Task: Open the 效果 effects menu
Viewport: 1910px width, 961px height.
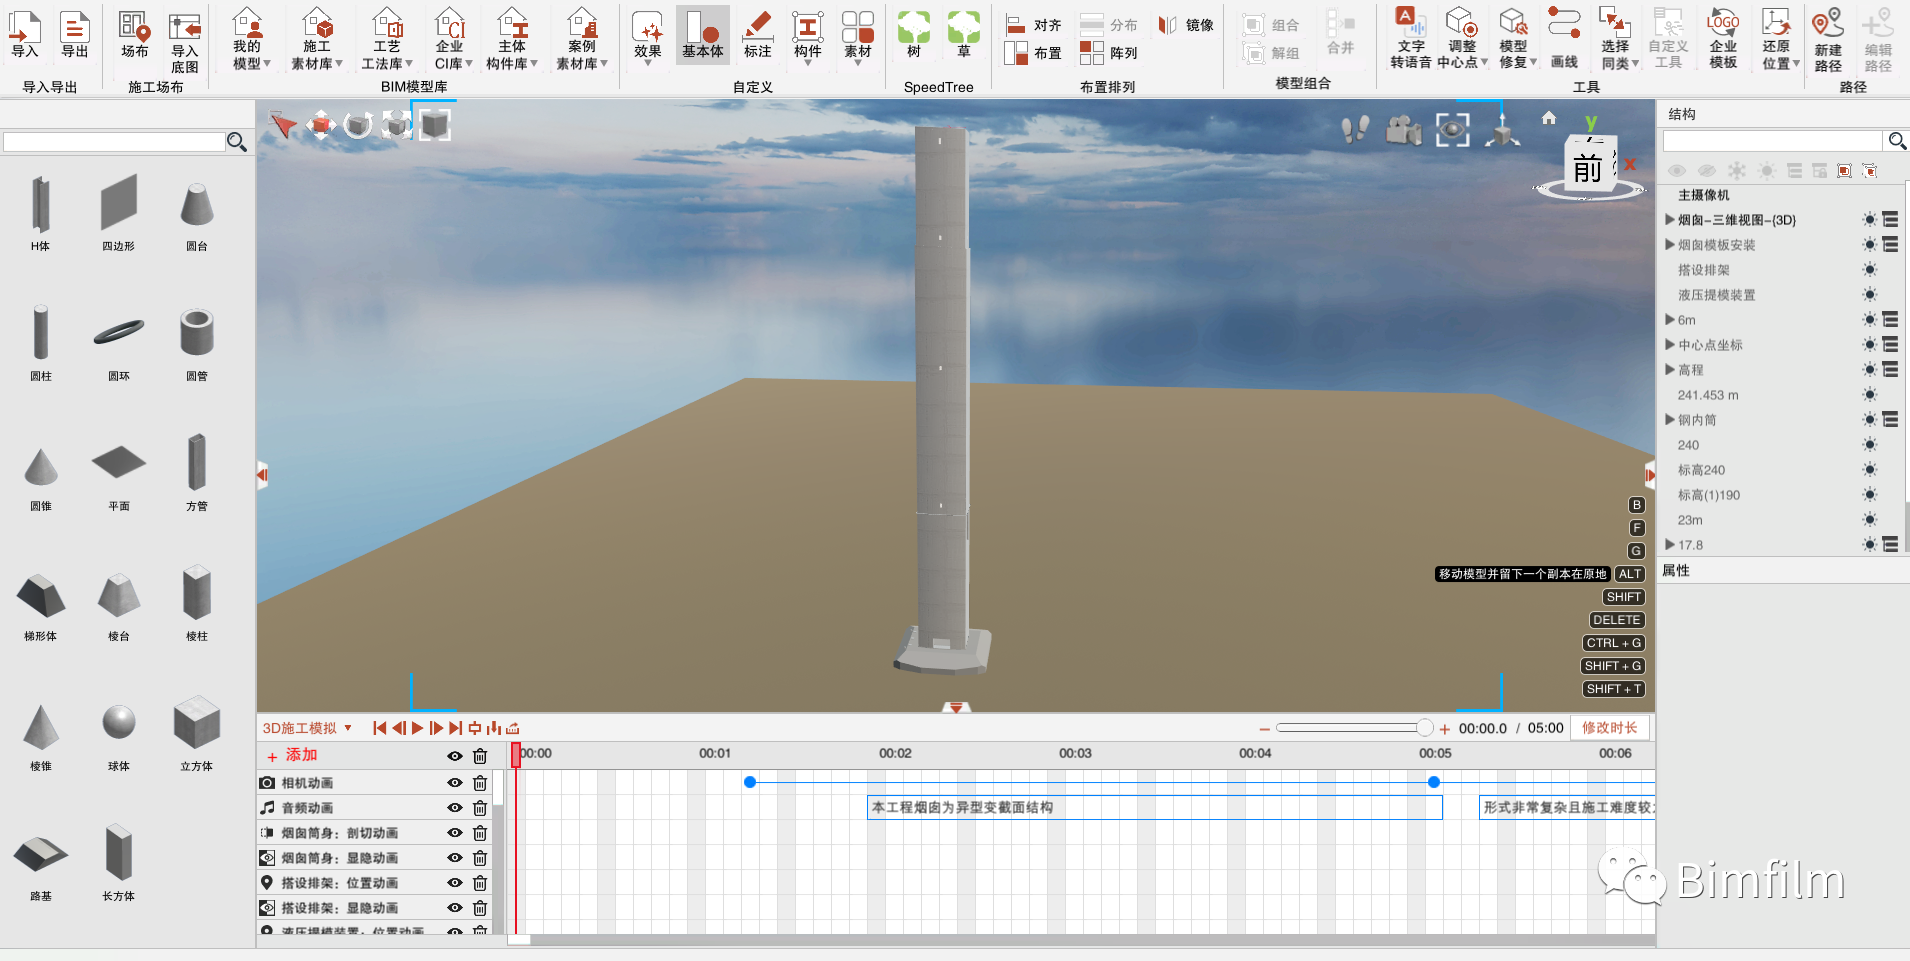Action: (648, 38)
